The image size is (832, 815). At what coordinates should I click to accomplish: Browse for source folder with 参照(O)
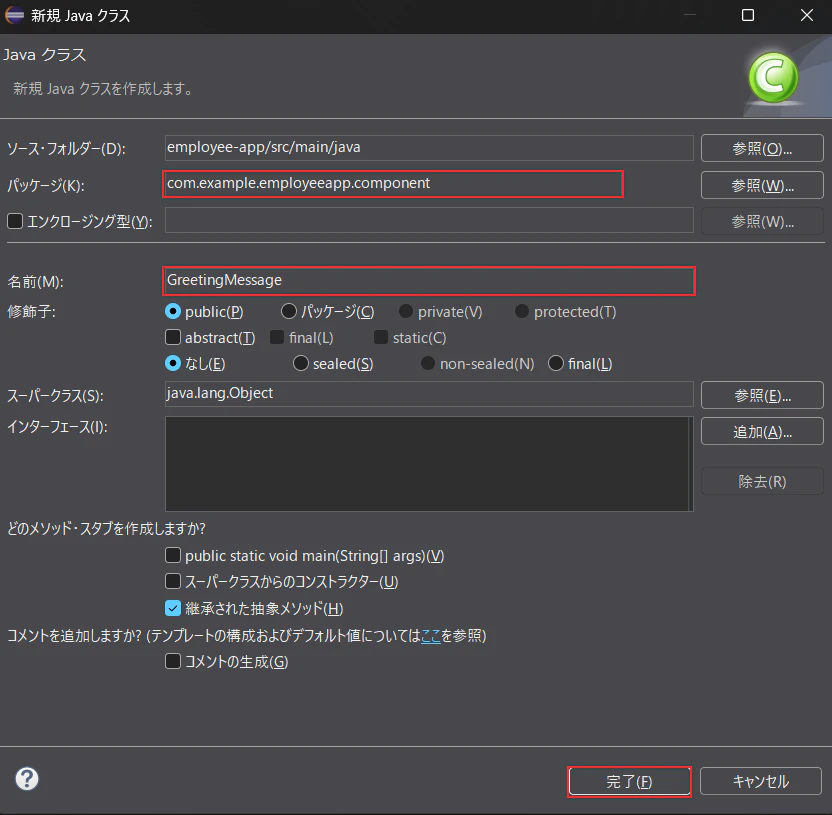[762, 148]
